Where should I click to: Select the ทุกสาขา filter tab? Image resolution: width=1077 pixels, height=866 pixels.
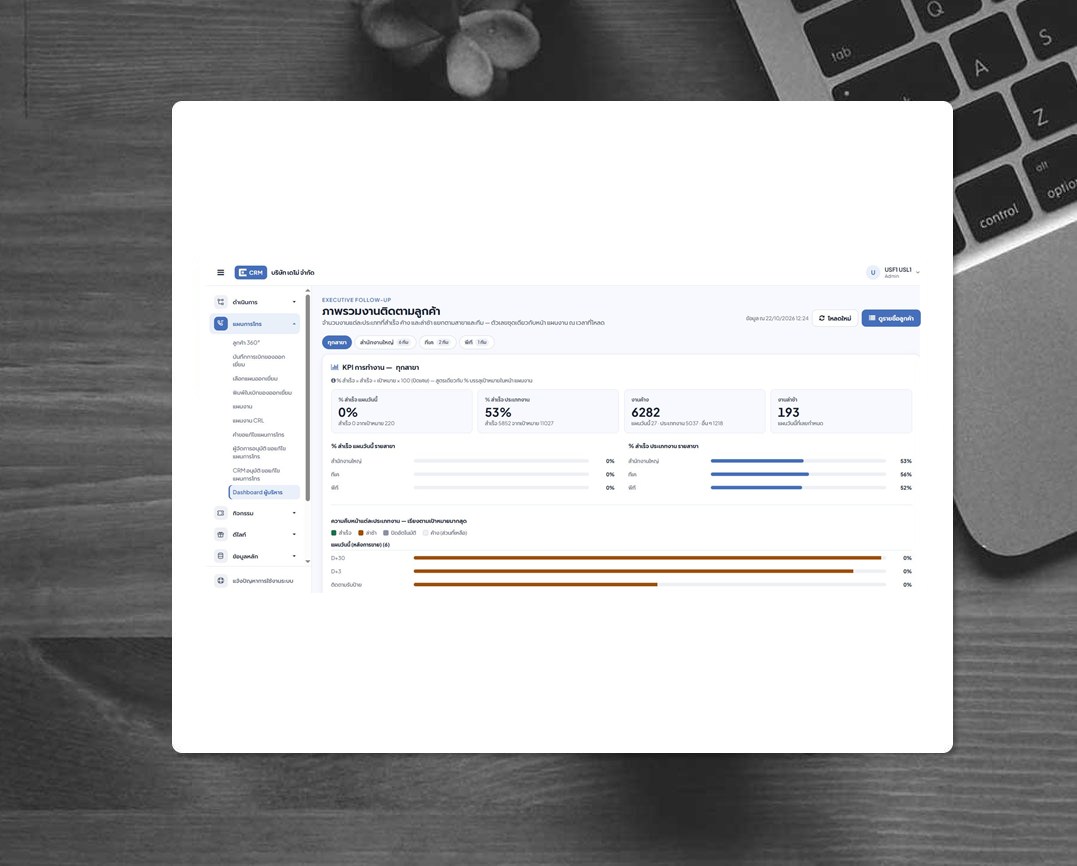coord(337,342)
